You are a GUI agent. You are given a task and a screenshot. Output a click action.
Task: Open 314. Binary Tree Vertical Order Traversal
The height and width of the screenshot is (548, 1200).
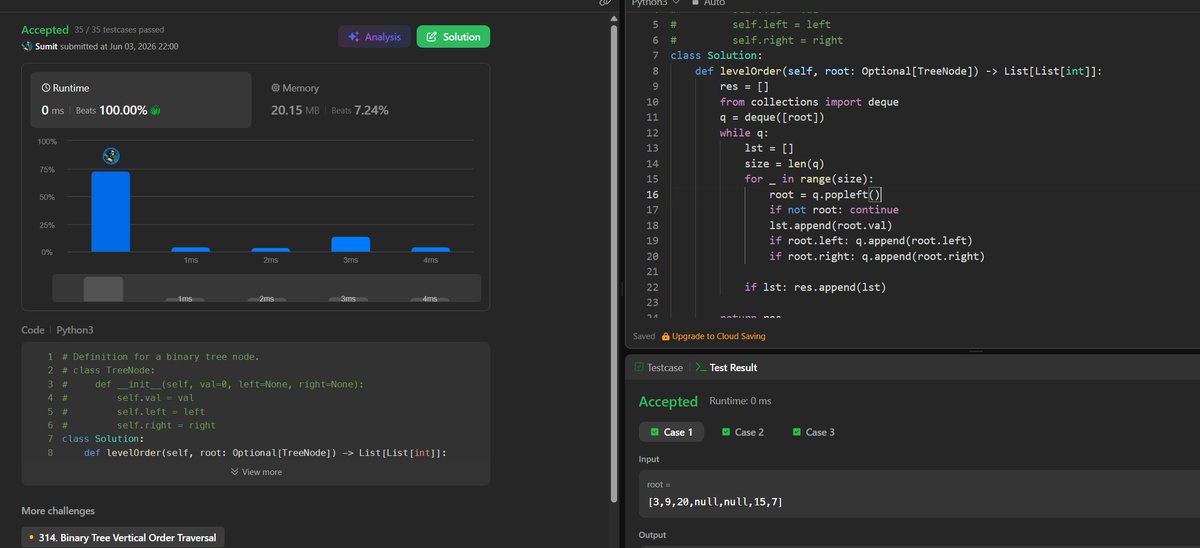[x=125, y=537]
